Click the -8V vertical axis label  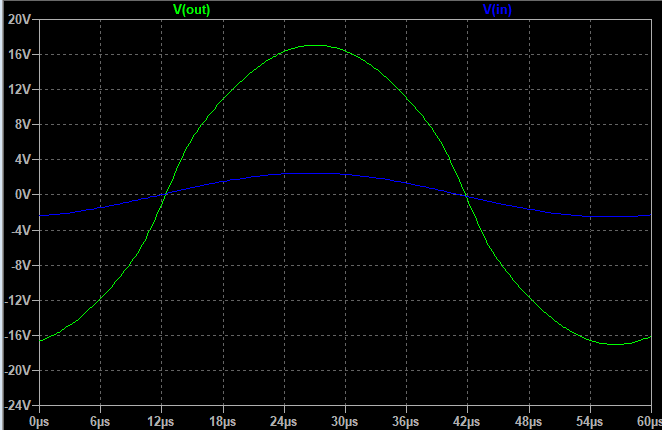click(21, 265)
